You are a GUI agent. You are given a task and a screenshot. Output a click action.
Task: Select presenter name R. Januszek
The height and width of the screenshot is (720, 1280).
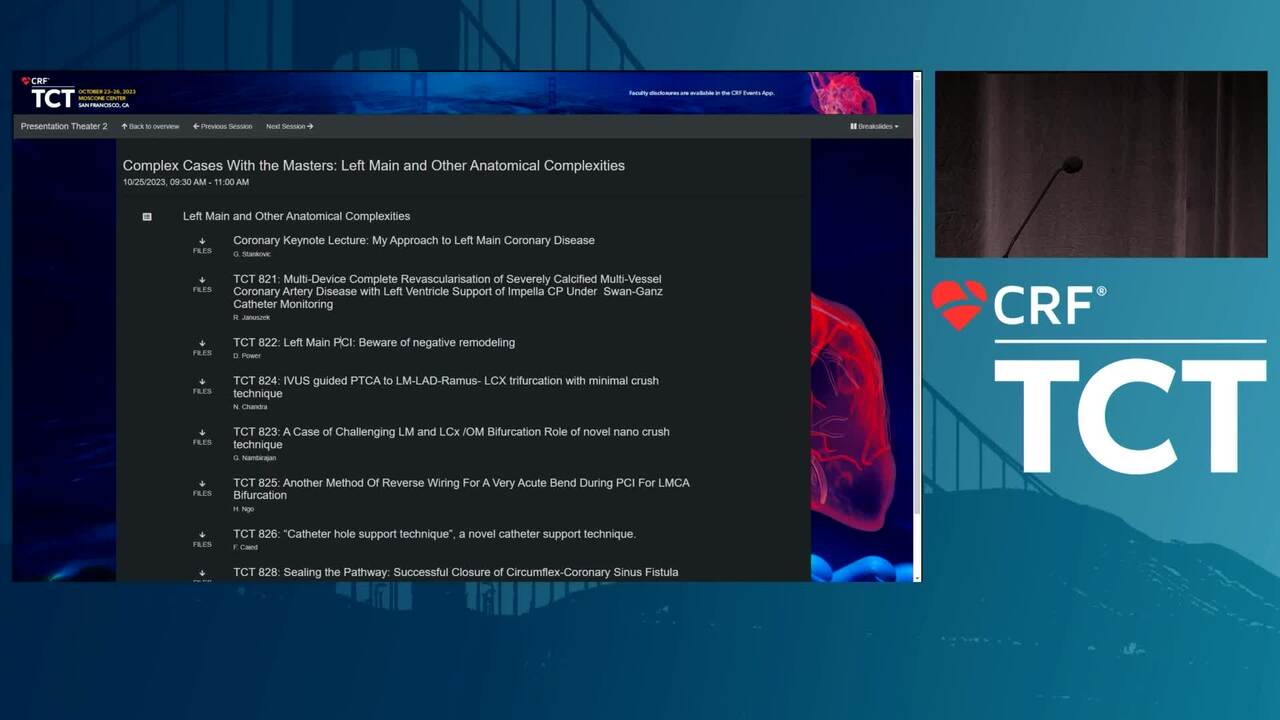252,317
